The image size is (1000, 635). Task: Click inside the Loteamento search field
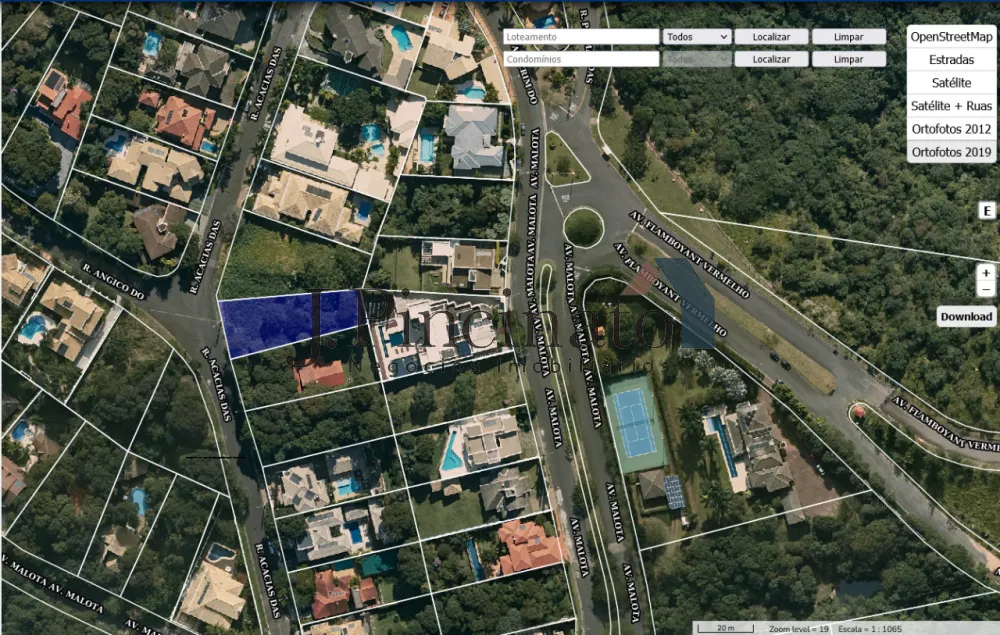click(x=580, y=36)
